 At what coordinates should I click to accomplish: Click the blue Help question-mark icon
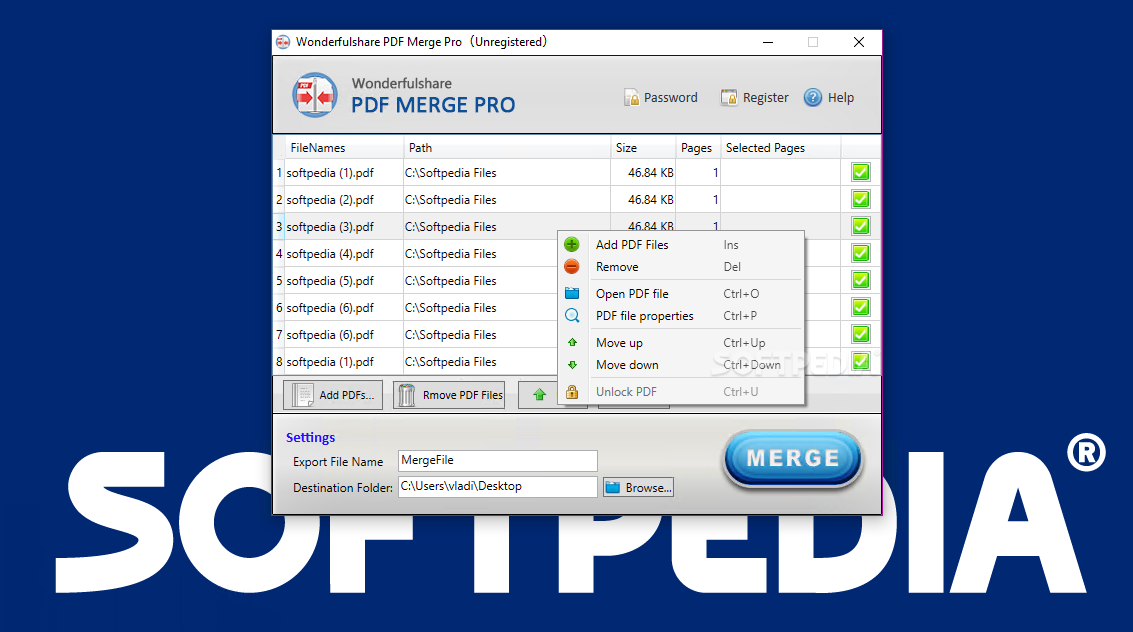click(x=813, y=98)
